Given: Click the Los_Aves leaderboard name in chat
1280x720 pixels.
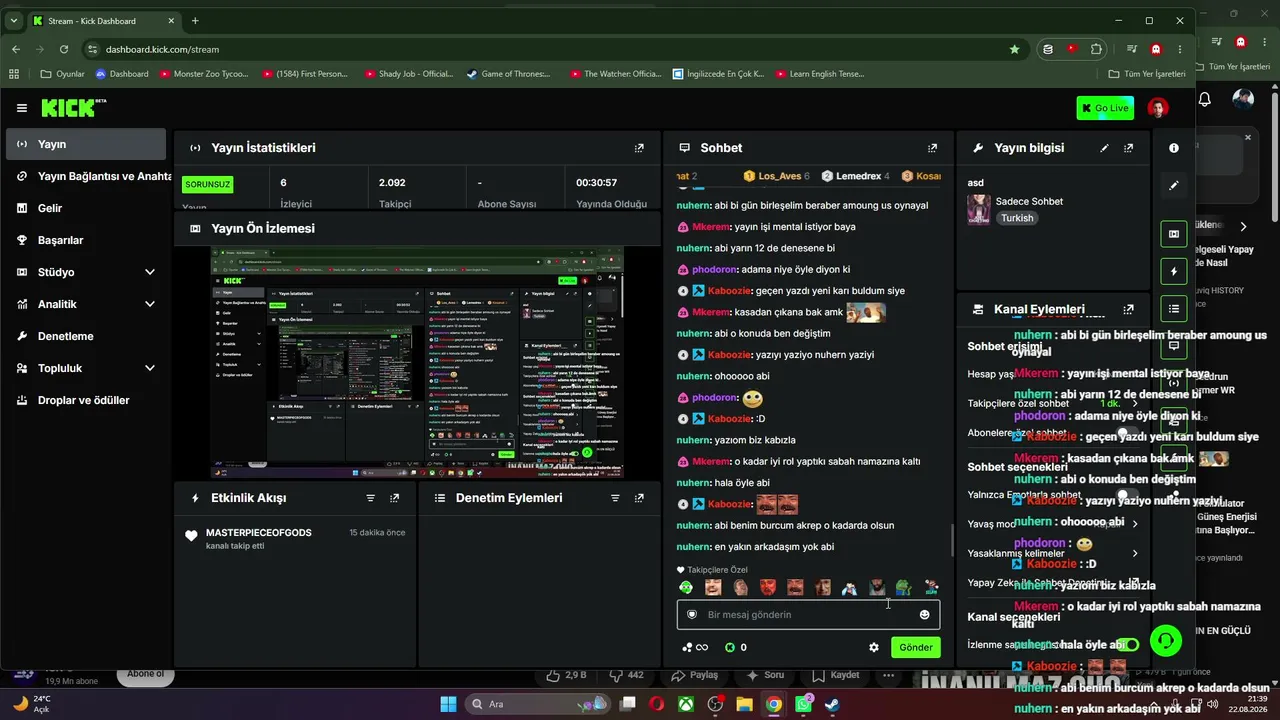Looking at the screenshot, I should [x=780, y=176].
